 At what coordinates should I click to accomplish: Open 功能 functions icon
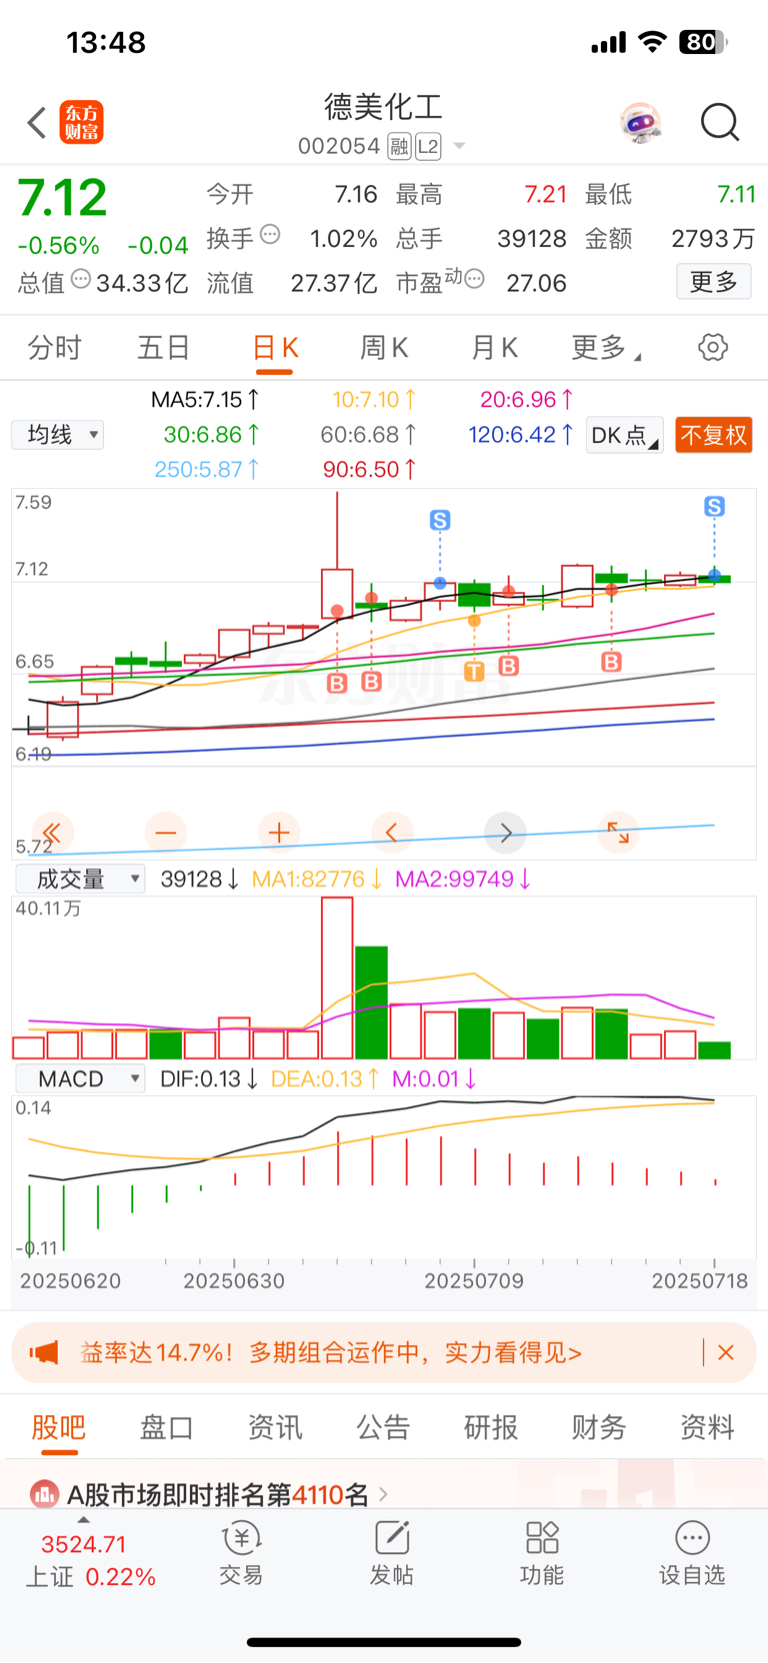tap(542, 1538)
